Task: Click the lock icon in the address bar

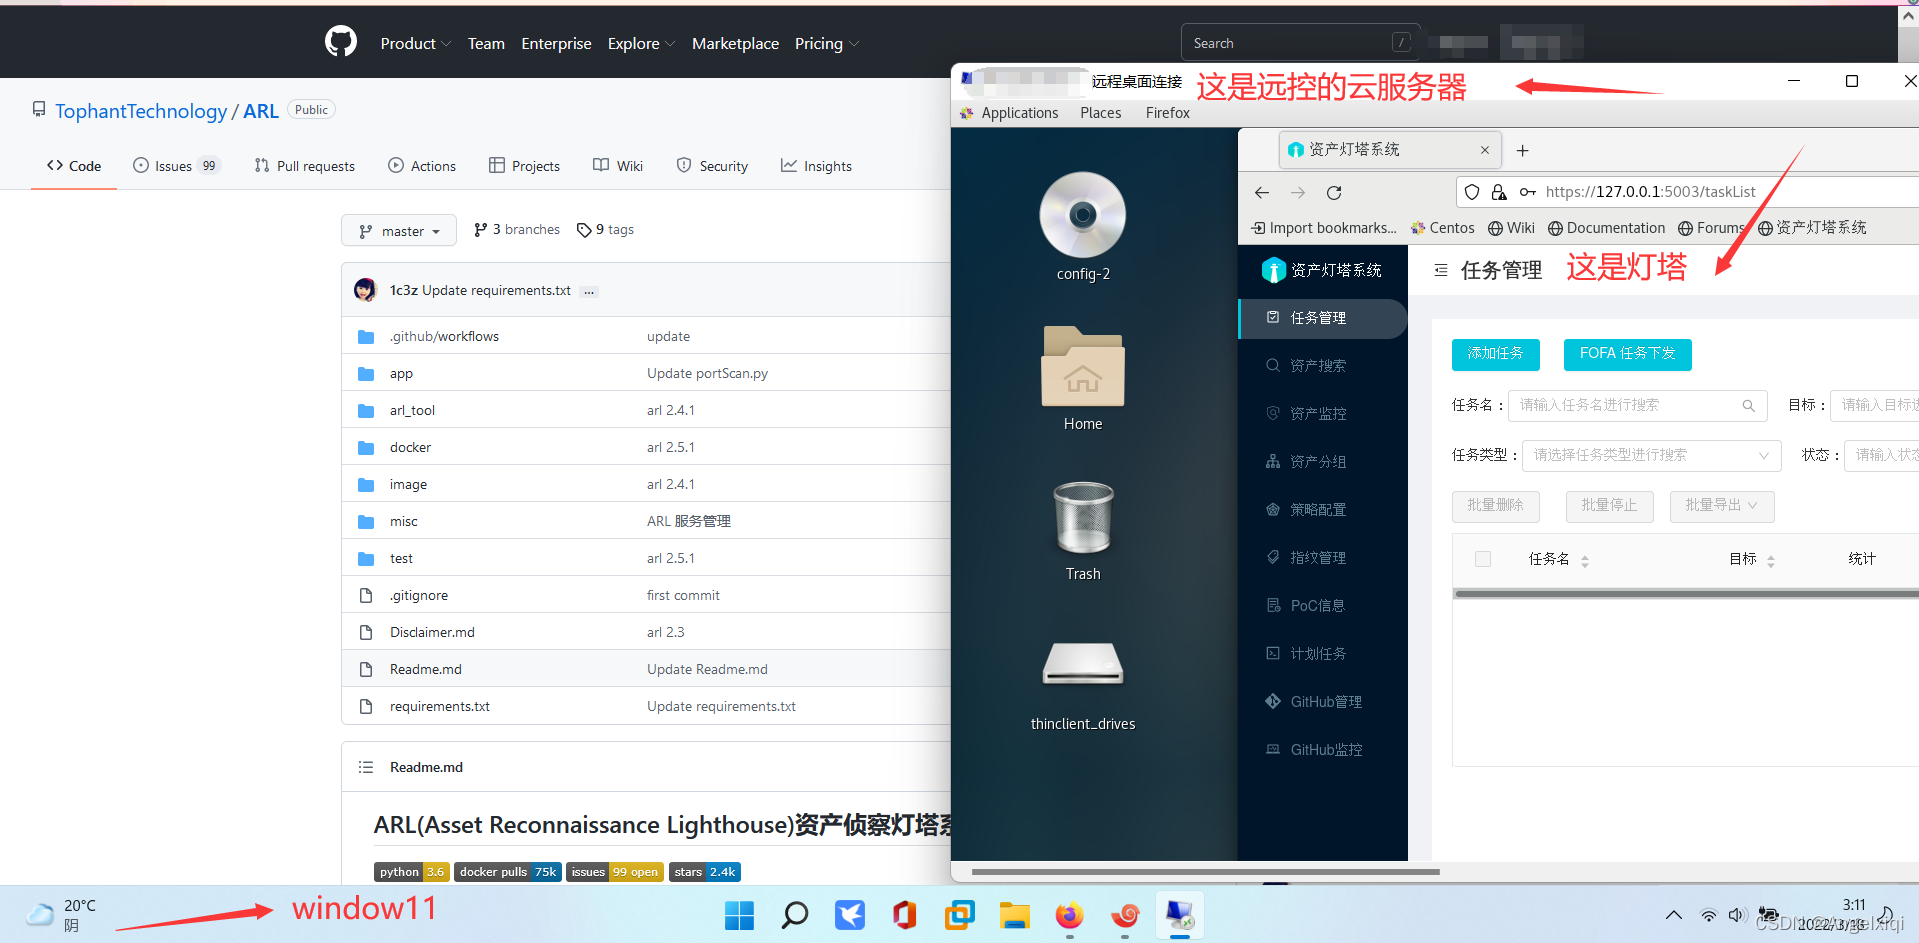Action: tap(1499, 192)
